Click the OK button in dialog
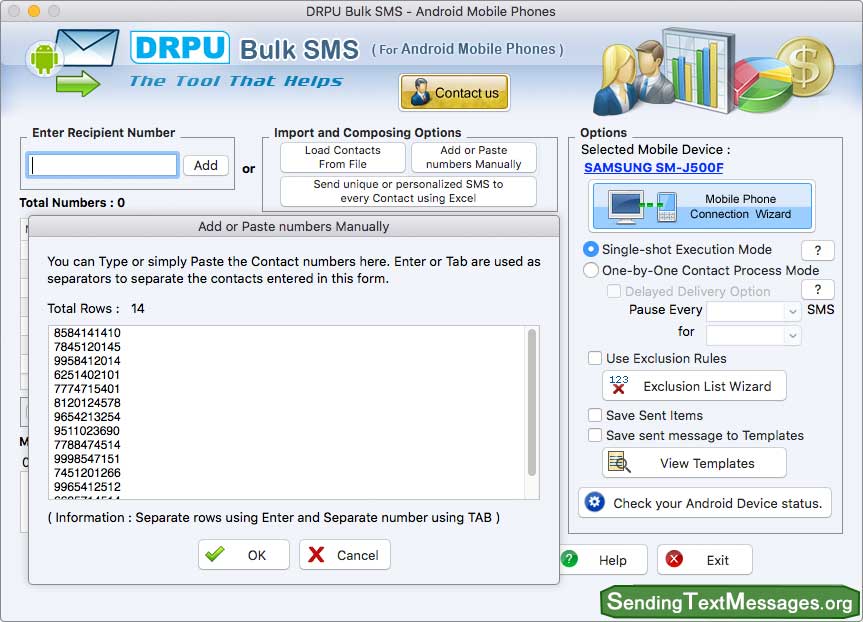This screenshot has height=622, width=863. (x=244, y=554)
